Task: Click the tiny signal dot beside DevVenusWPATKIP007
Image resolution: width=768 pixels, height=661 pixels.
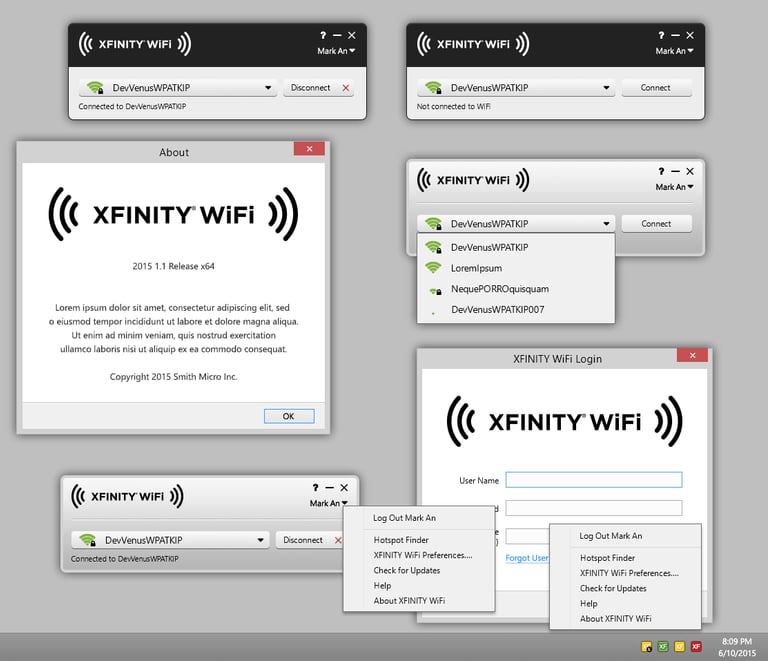Action: [433, 313]
